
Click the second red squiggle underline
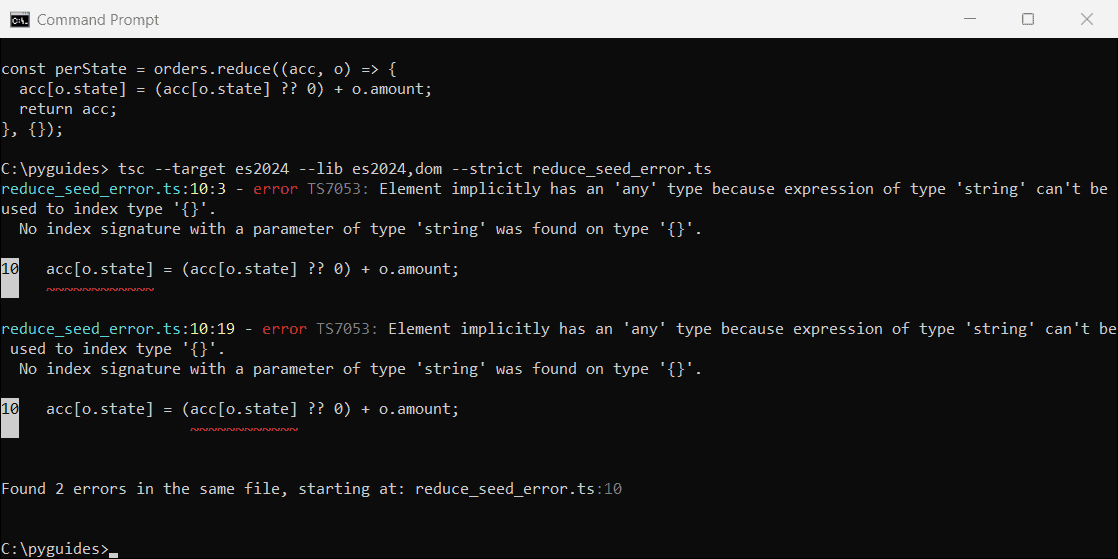click(244, 429)
